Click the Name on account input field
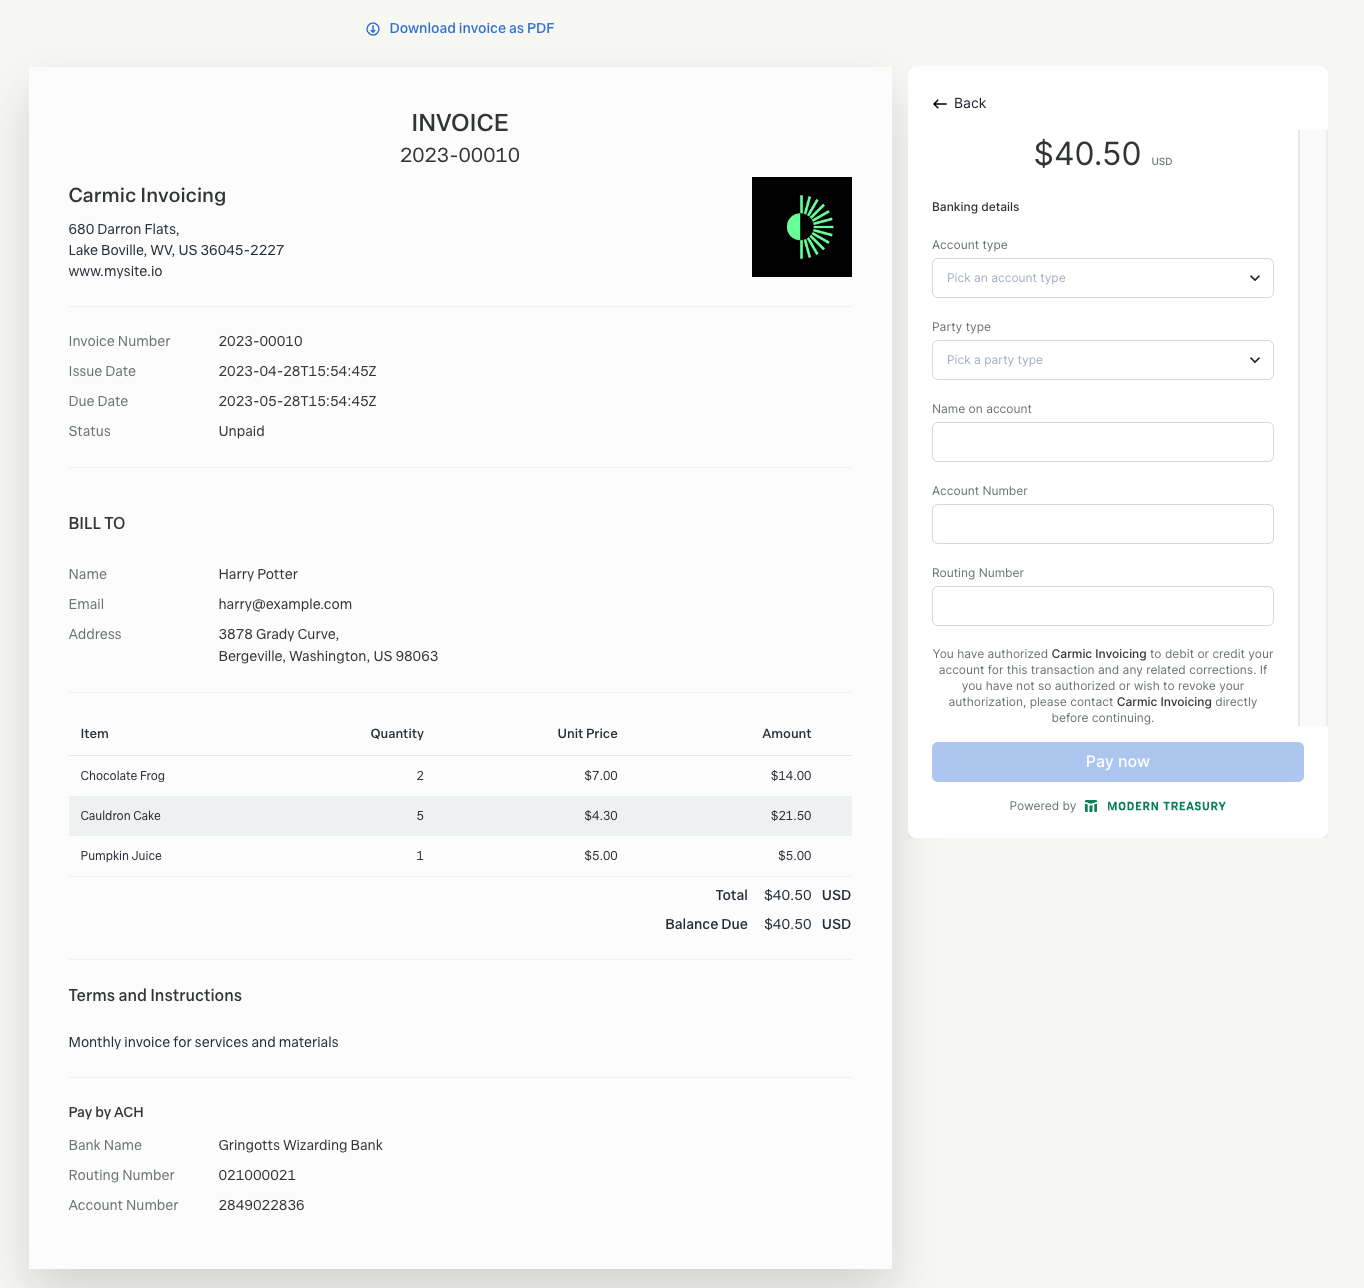This screenshot has width=1364, height=1288. point(1102,442)
